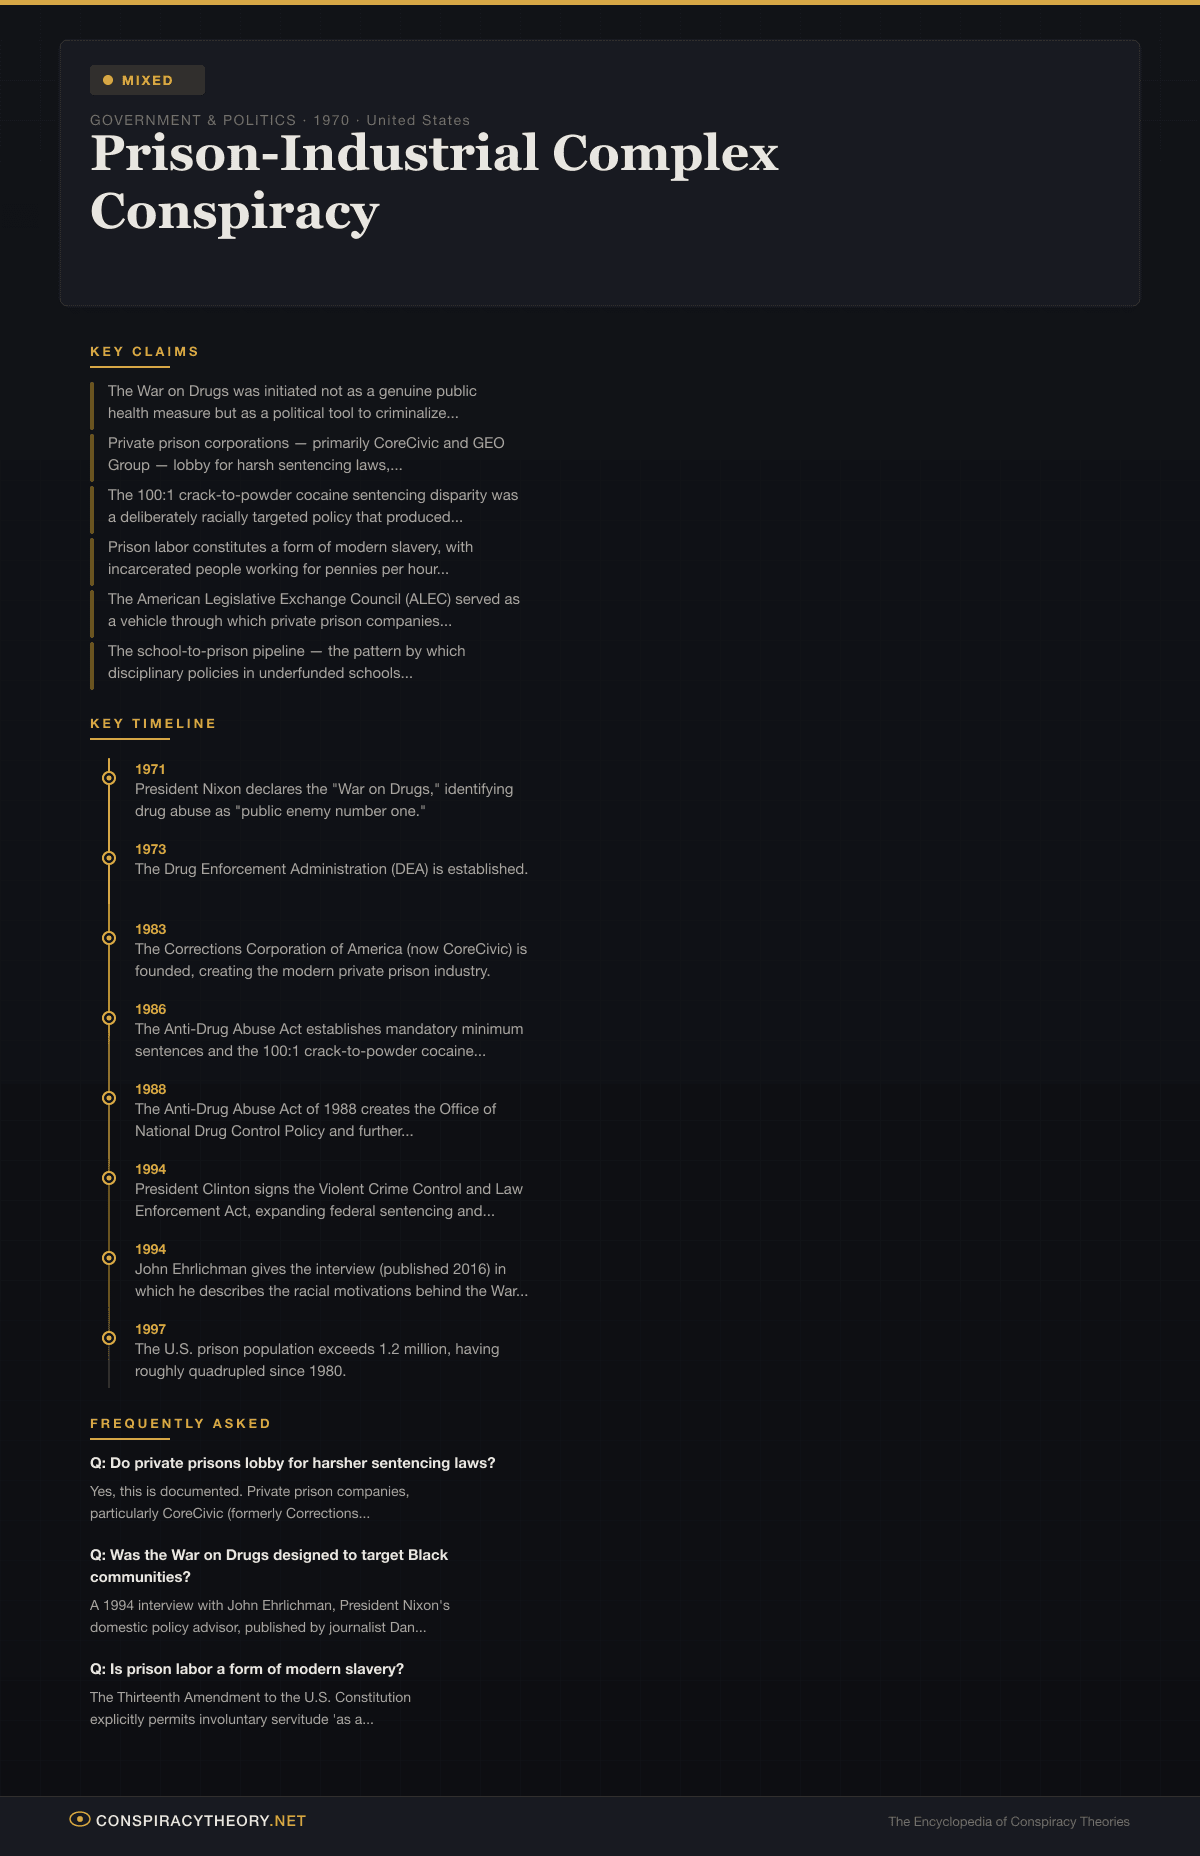Click the 1988 timeline marker dot
The width and height of the screenshot is (1200, 1856).
point(109,1098)
